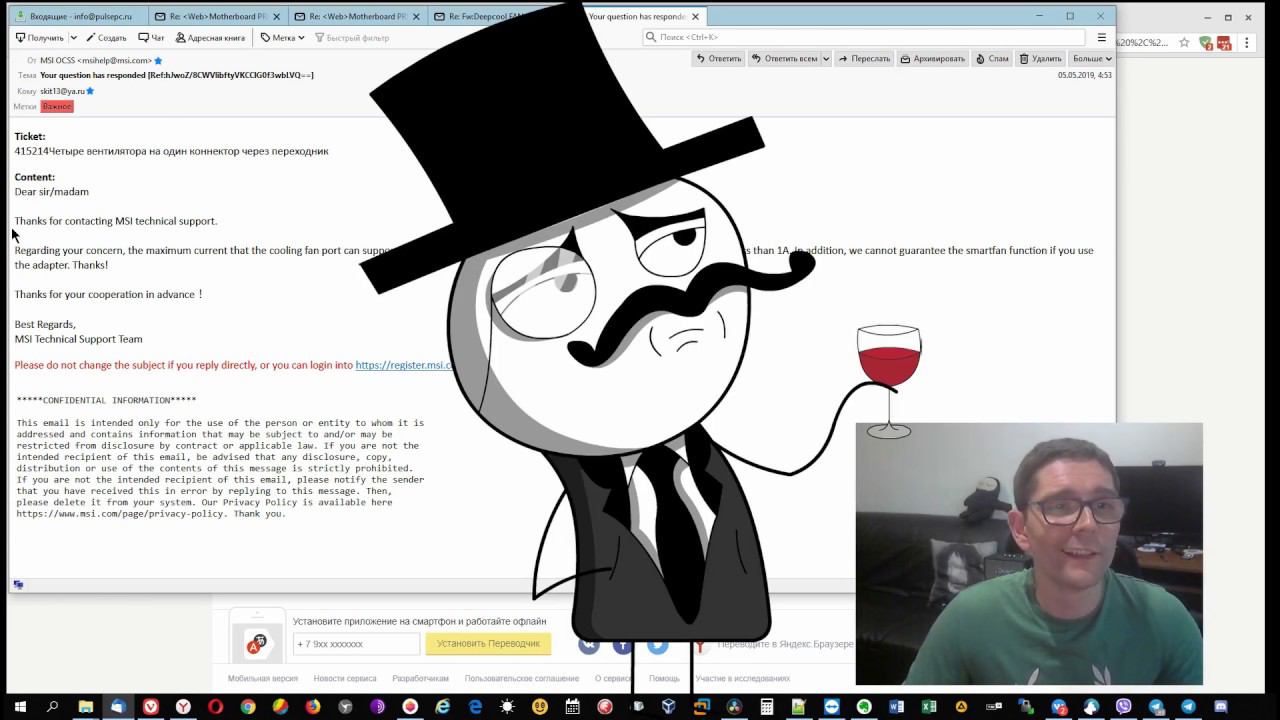Expand the Ответить всем dropdown arrow
The height and width of the screenshot is (720, 1280).
click(825, 59)
